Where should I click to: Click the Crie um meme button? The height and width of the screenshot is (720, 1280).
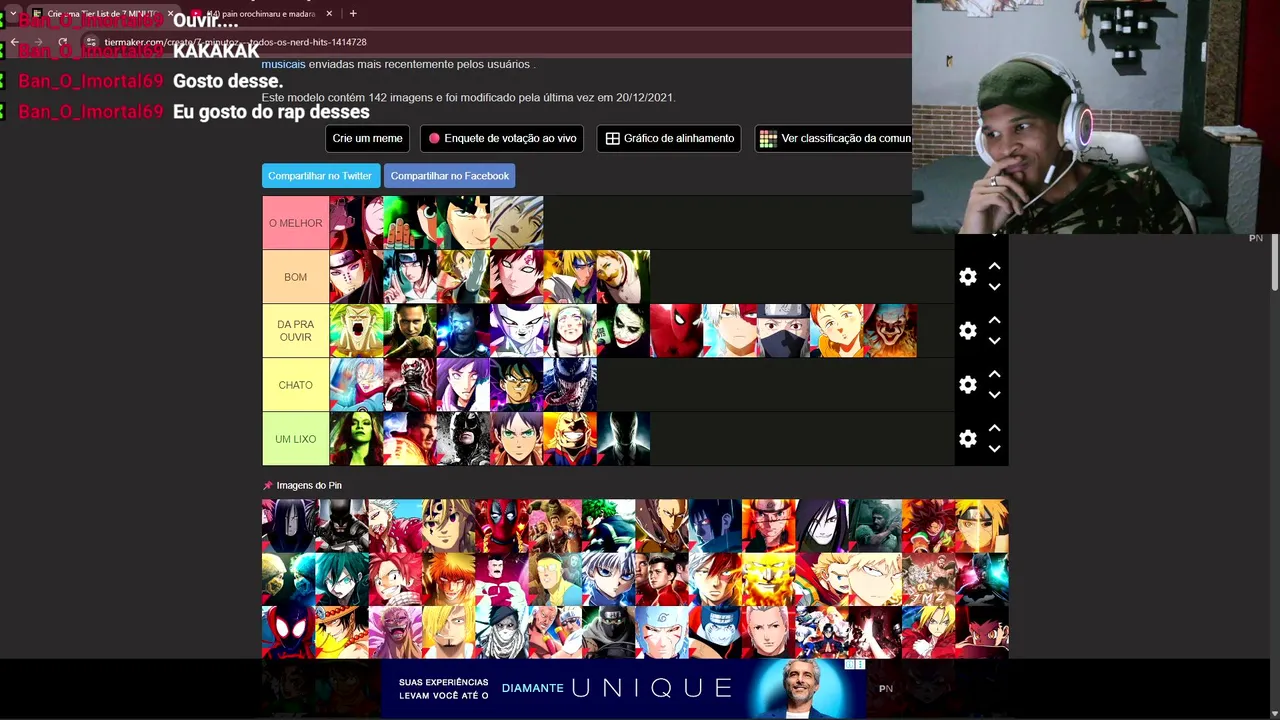tap(367, 138)
